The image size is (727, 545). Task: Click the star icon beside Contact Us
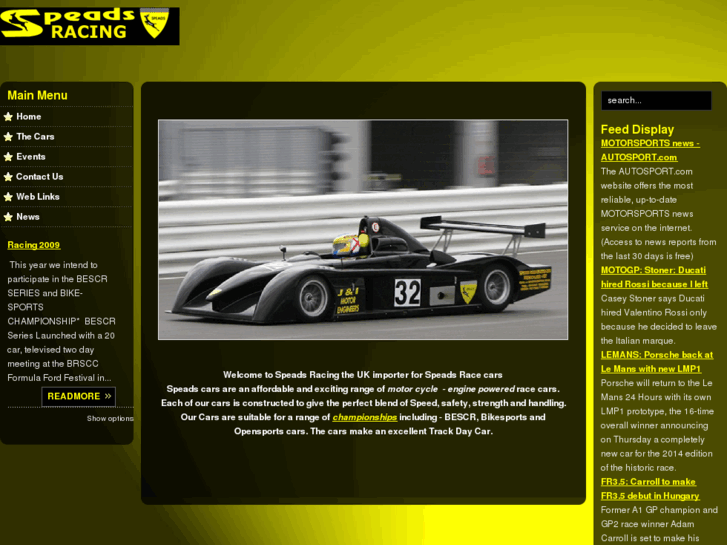point(8,177)
